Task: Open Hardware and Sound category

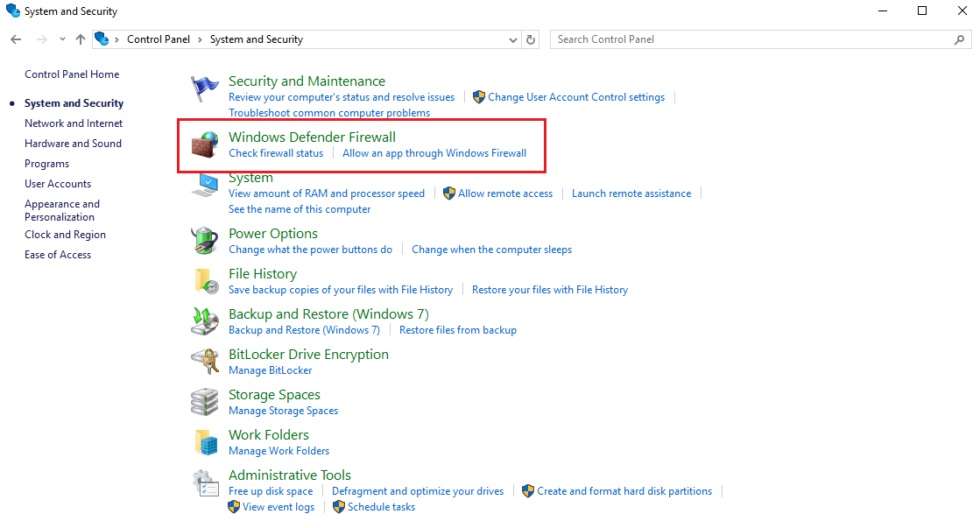Action: pos(73,143)
